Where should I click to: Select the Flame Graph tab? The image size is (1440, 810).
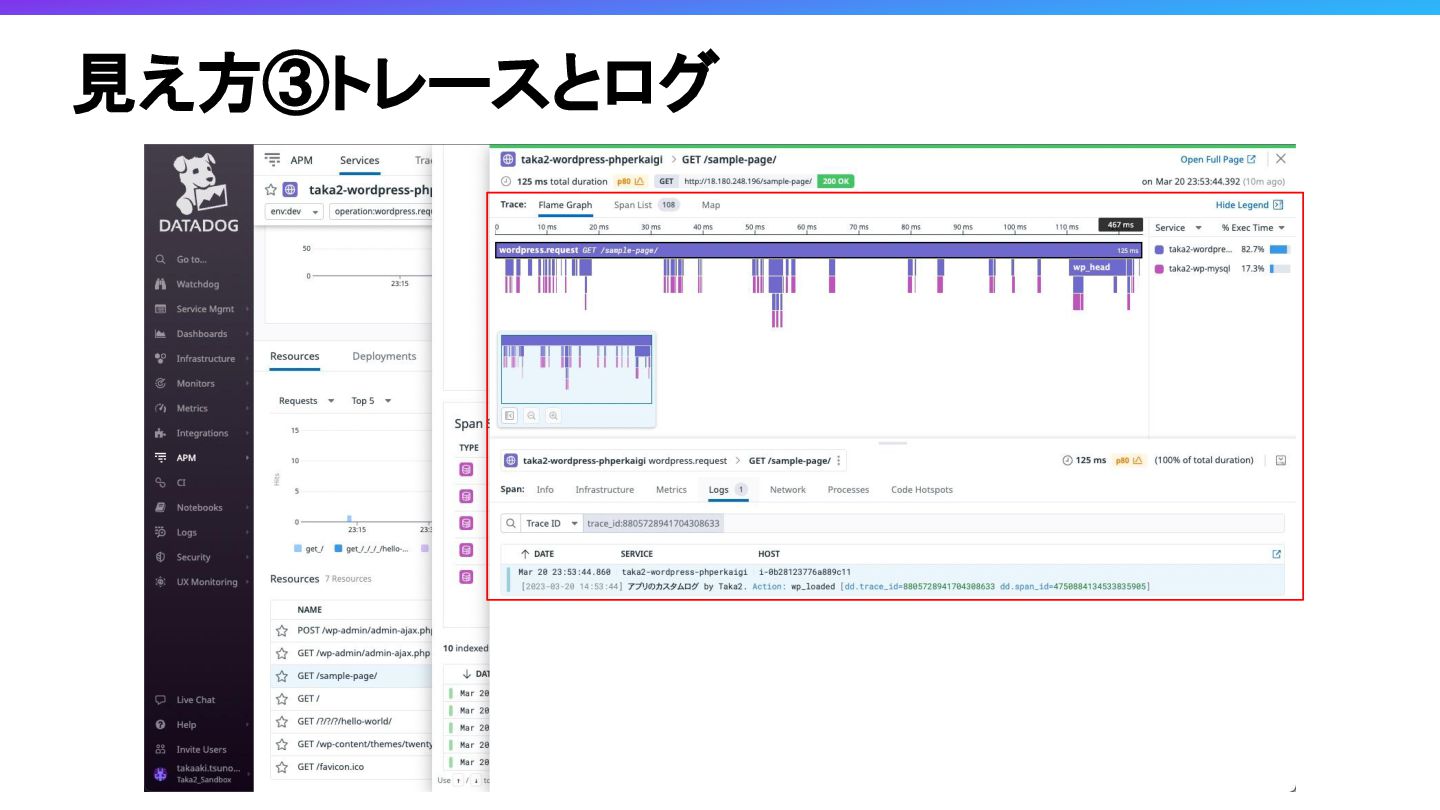pos(565,205)
